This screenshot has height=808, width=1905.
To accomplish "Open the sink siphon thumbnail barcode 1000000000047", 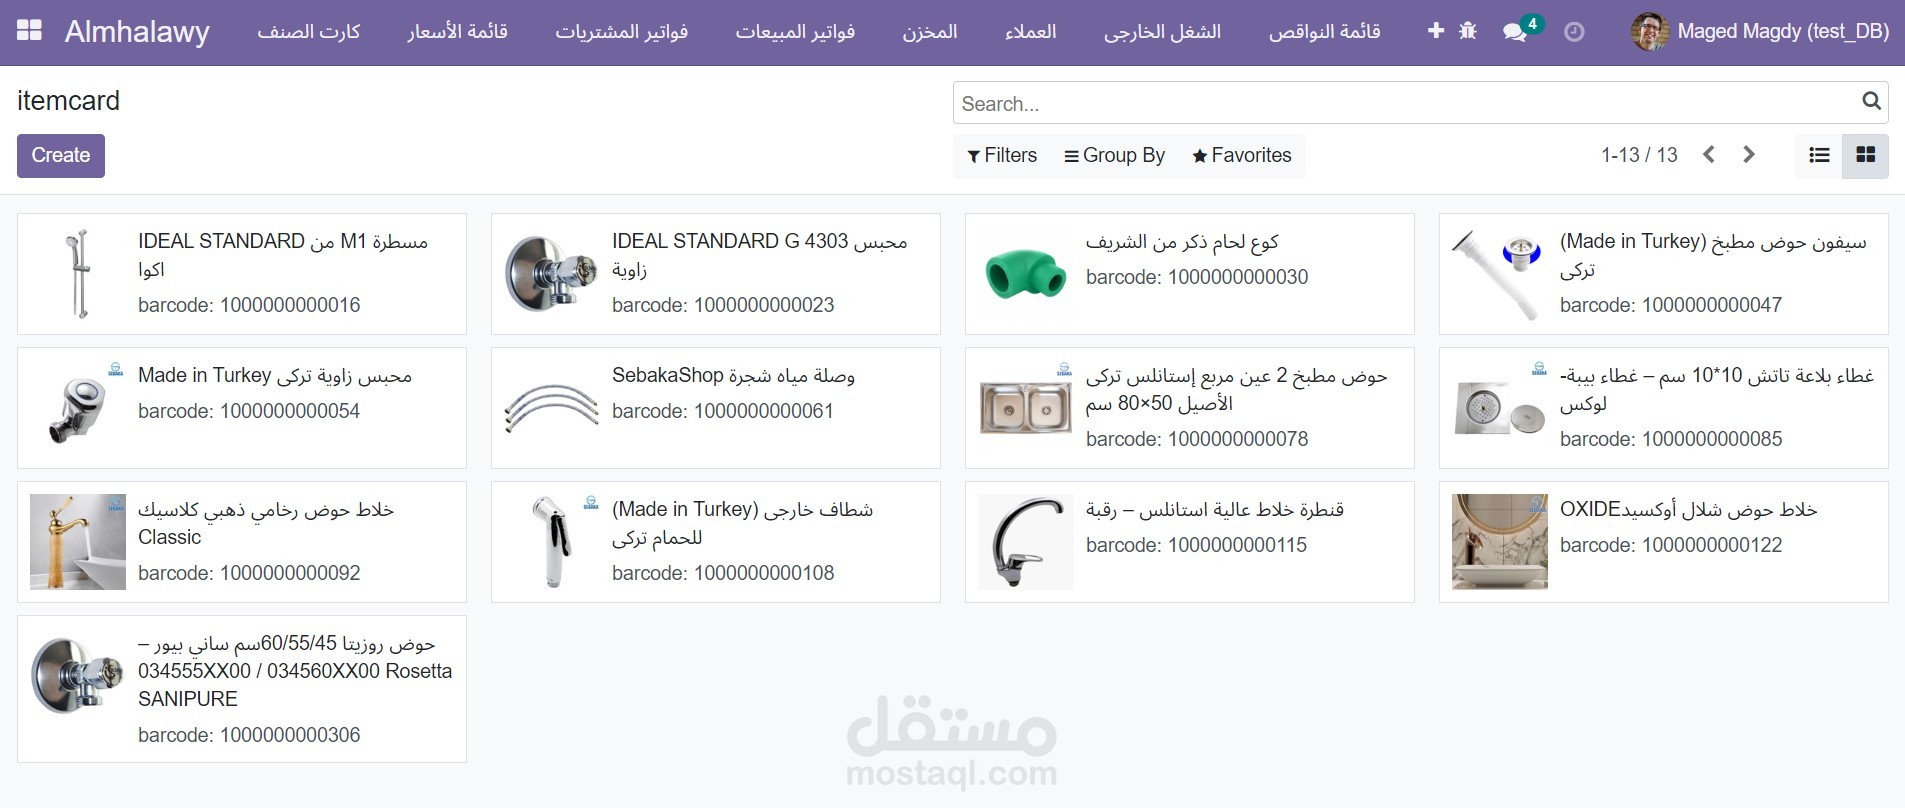I will (x=1500, y=274).
